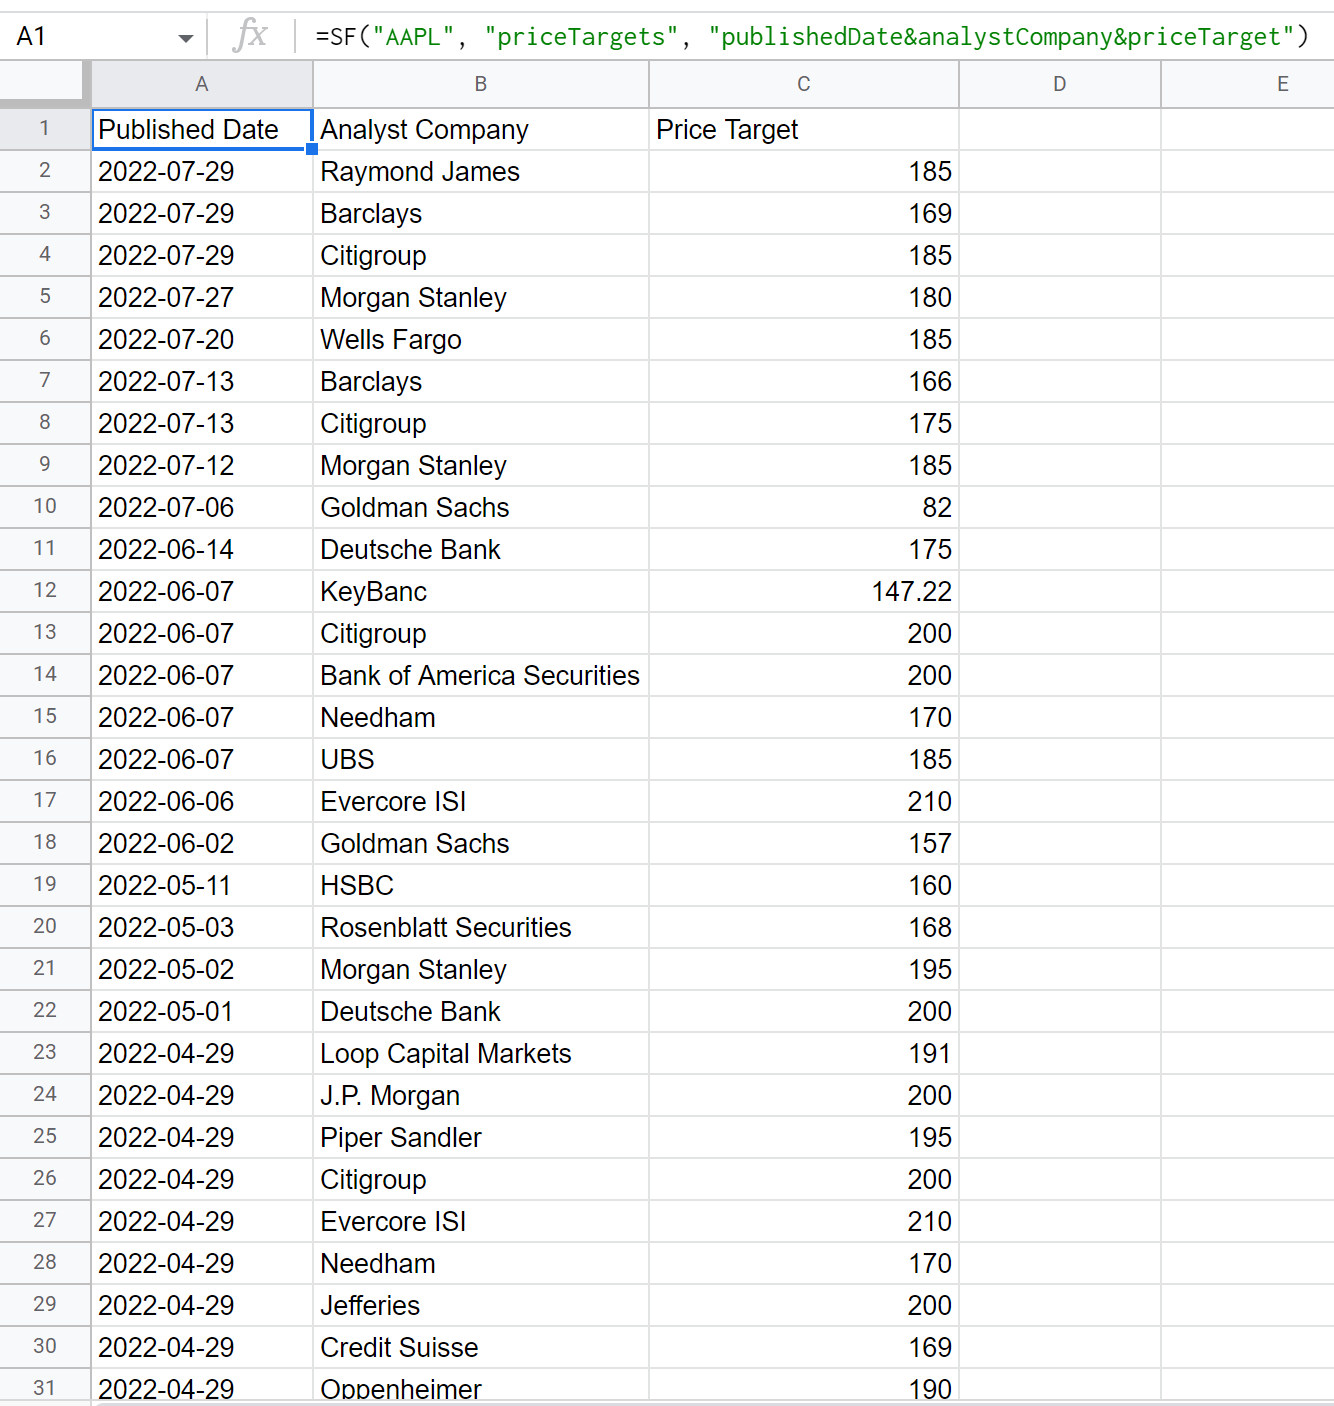1334x1406 pixels.
Task: Select empty cell D1
Action: [1060, 129]
